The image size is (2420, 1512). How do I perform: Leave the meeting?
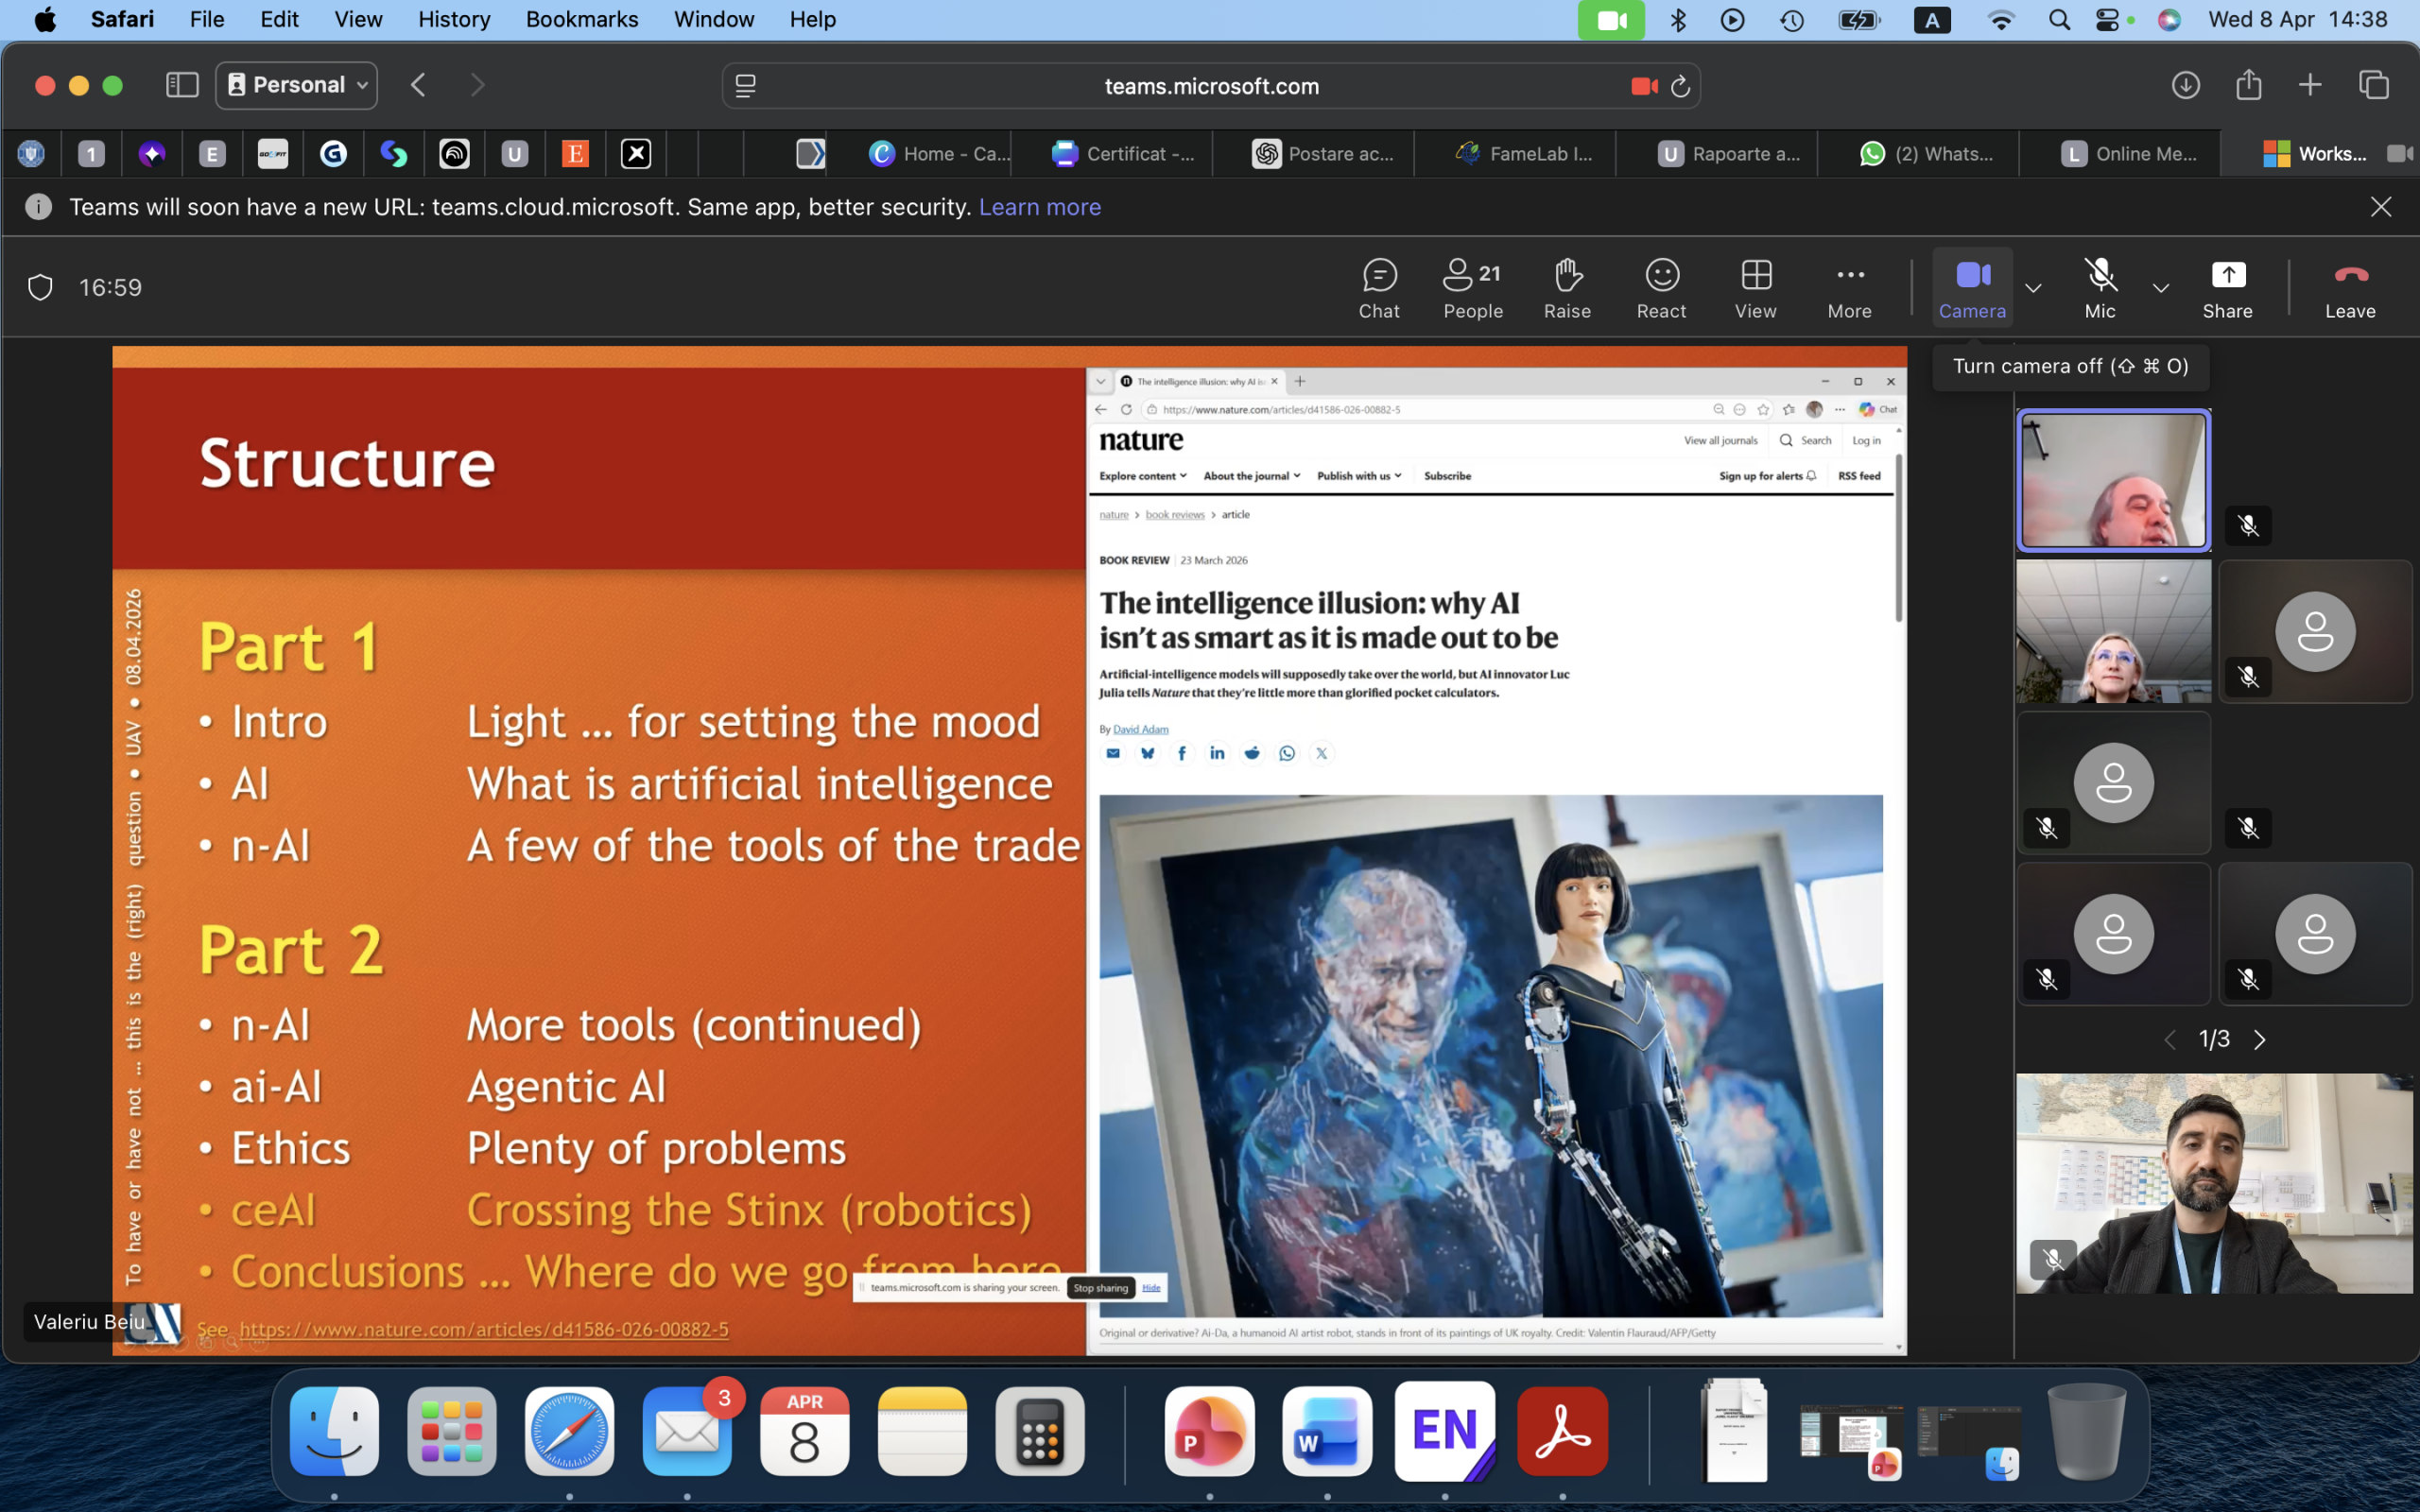point(2349,288)
